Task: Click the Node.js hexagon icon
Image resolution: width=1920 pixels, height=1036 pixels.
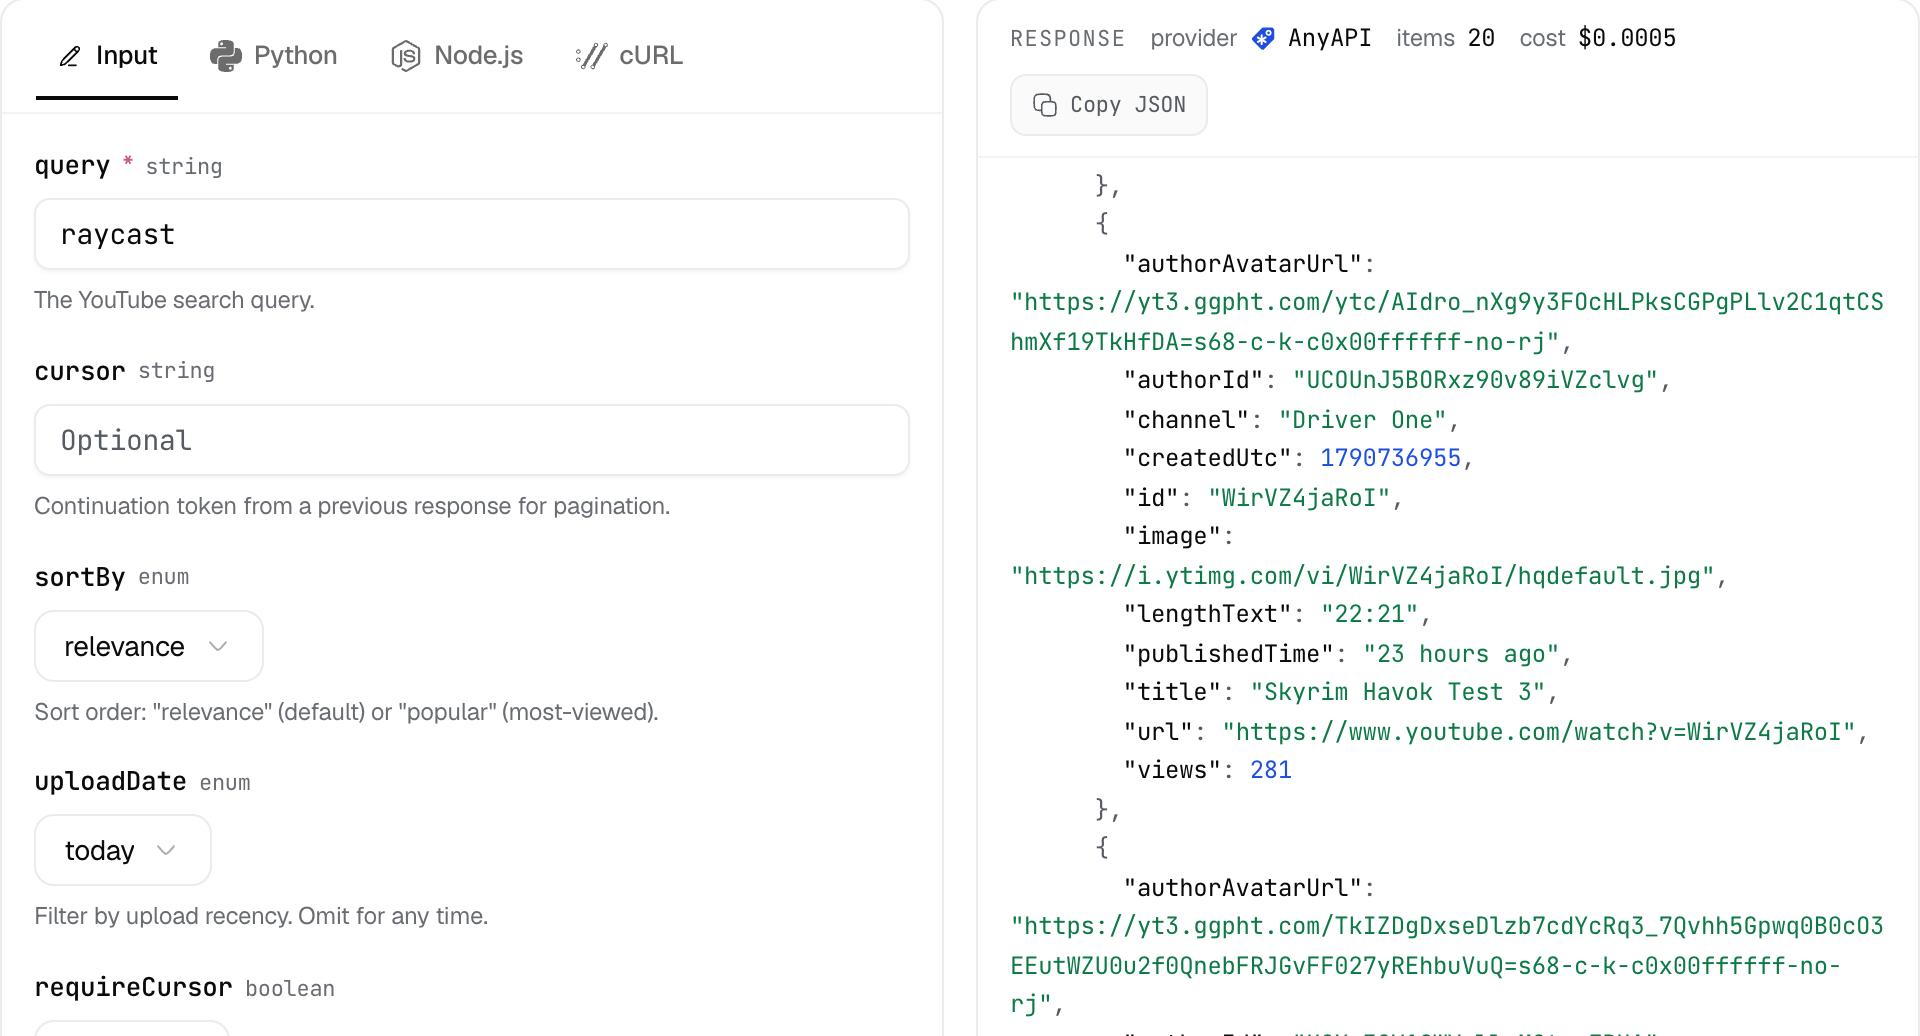Action: (405, 56)
